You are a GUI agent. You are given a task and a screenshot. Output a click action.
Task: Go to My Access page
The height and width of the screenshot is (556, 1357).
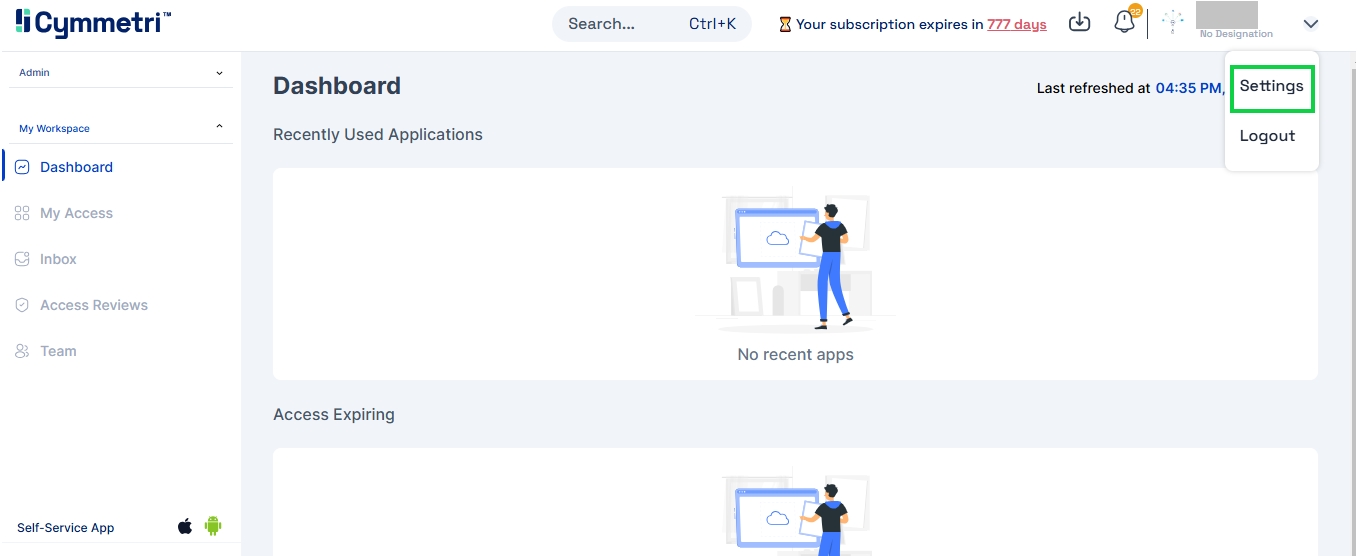[76, 213]
